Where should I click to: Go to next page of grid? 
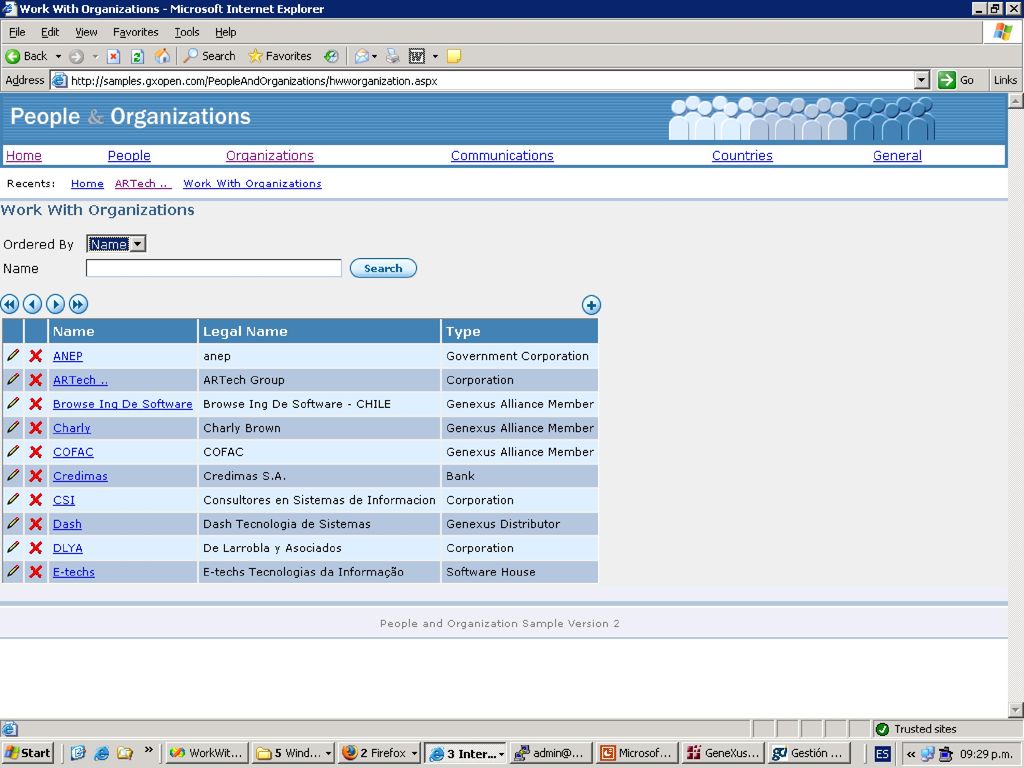tap(56, 304)
